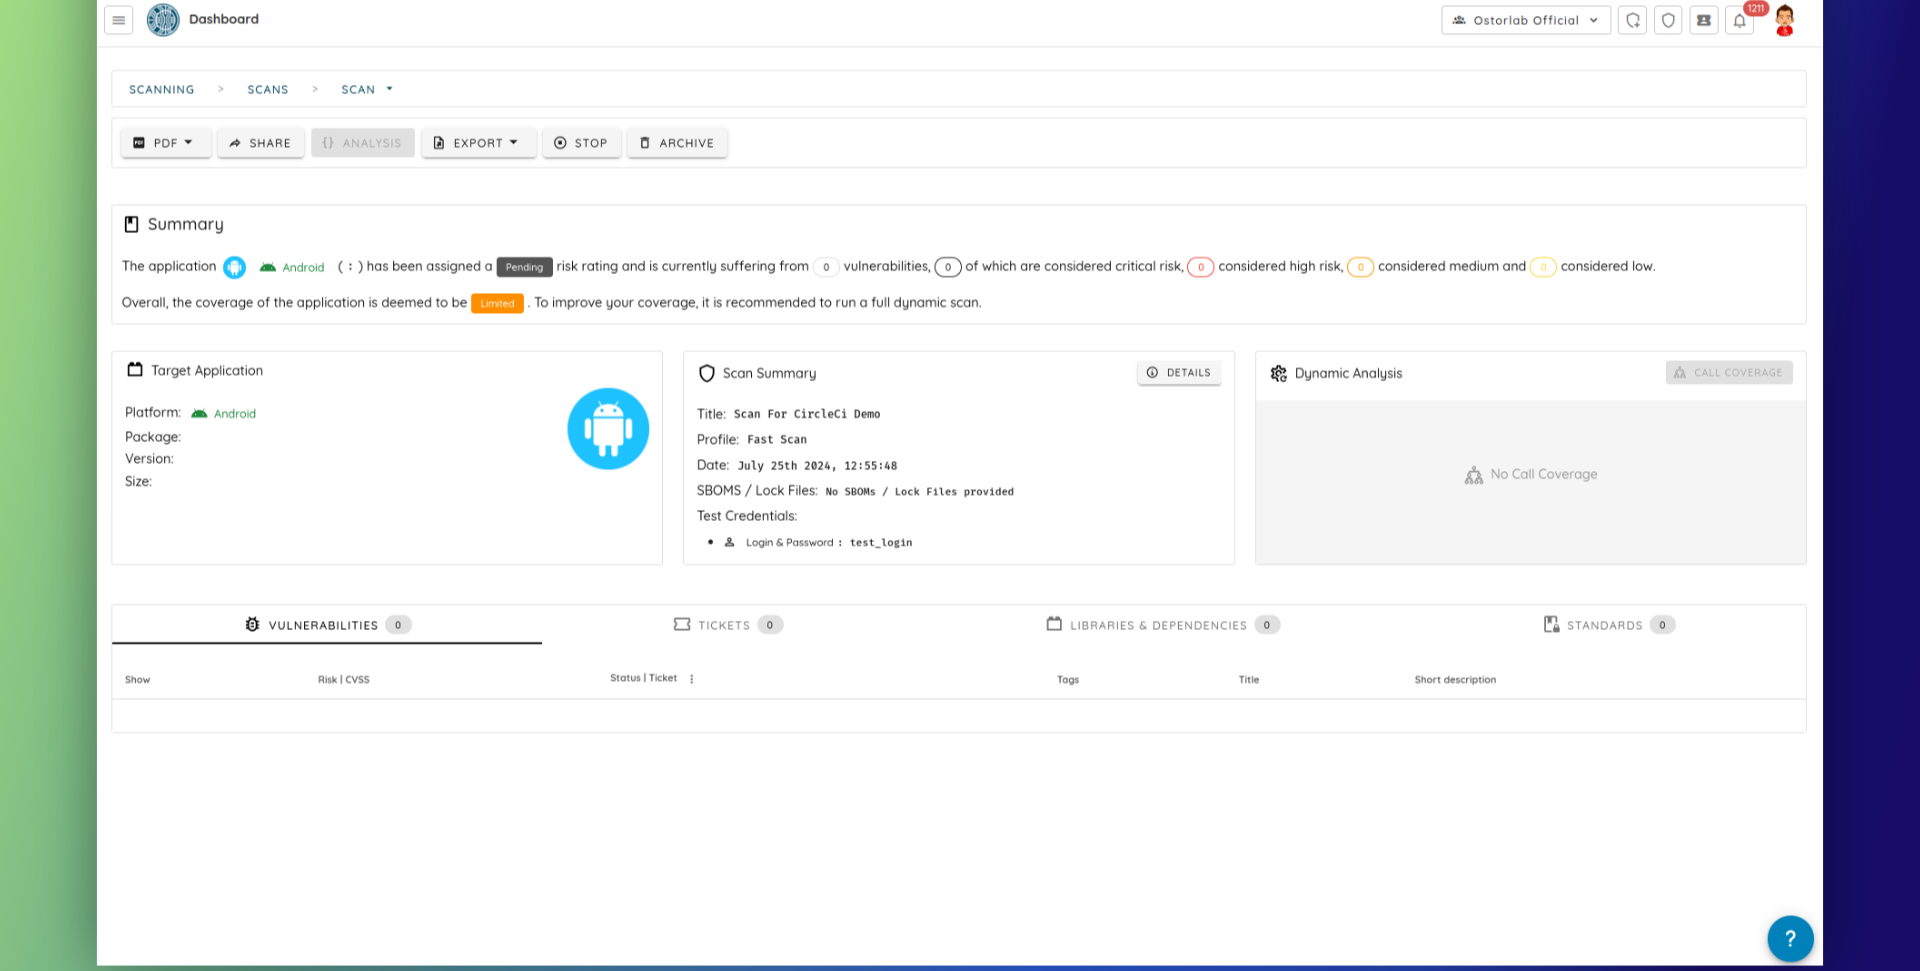Open the PDF dropdown menu

coord(165,143)
